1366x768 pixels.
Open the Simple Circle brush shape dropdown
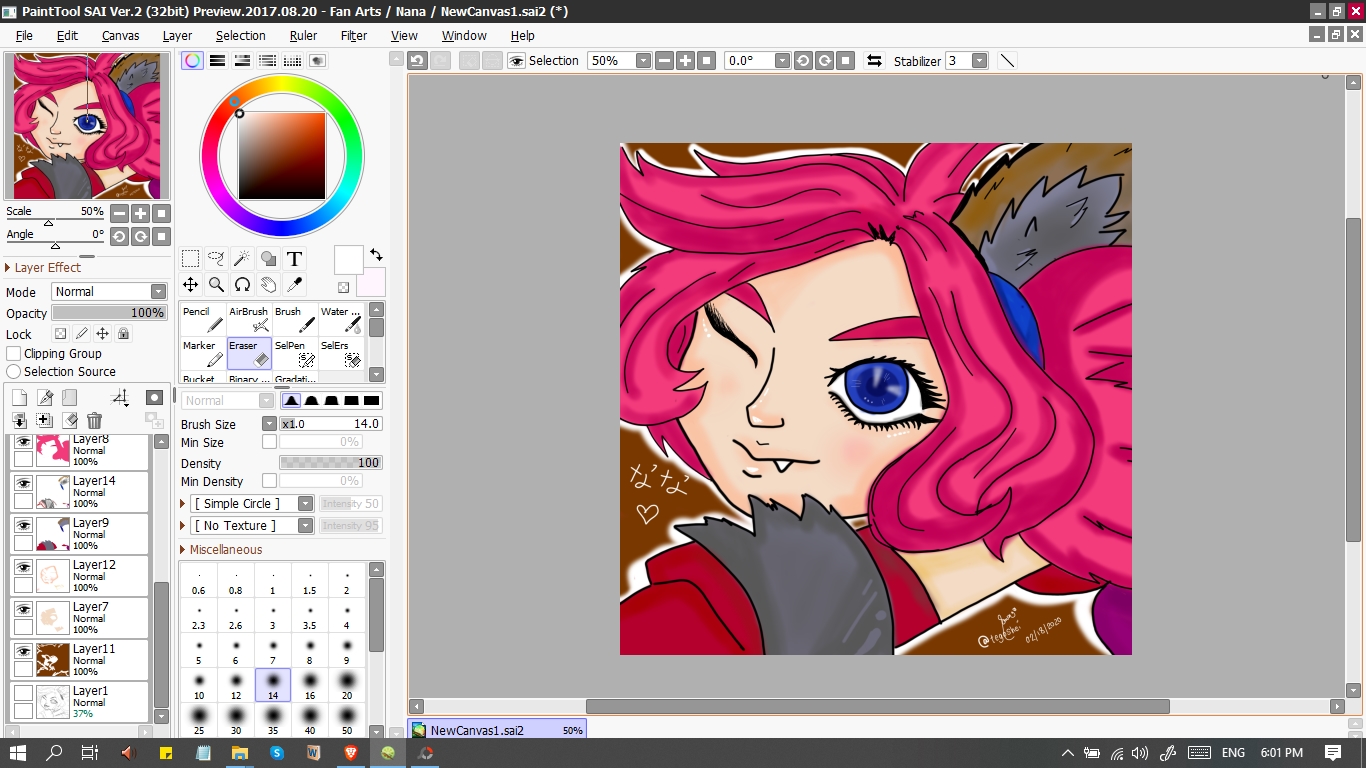click(252, 503)
